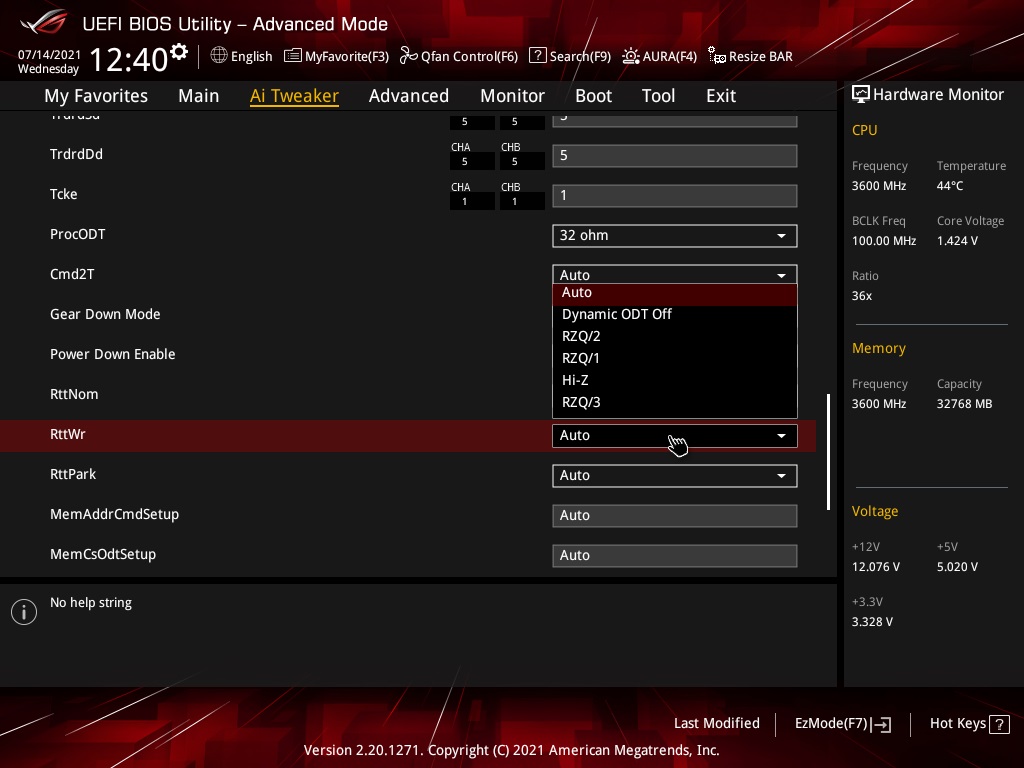This screenshot has width=1024, height=768.
Task: Open the My Favorites tab
Action: click(x=96, y=95)
